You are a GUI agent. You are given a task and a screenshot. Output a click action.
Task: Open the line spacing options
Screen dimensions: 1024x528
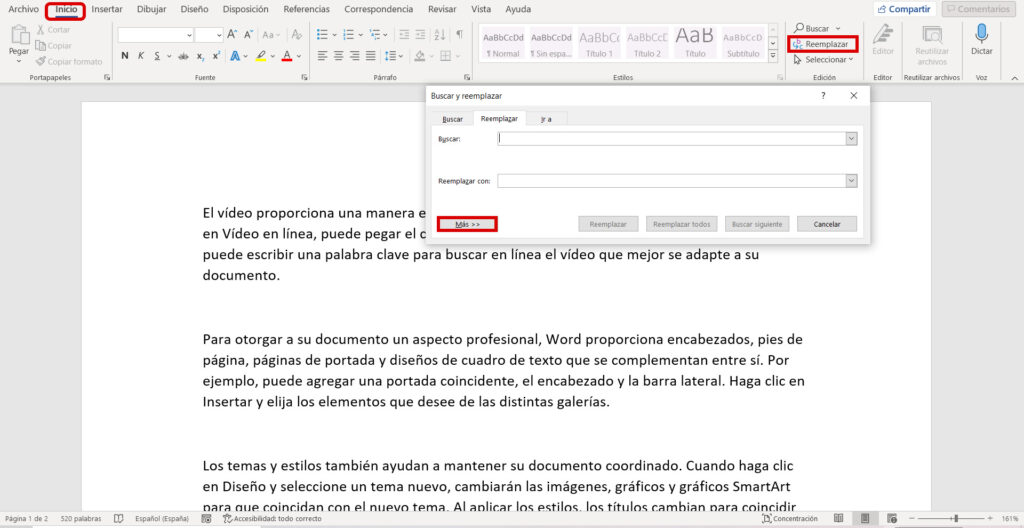pyautogui.click(x=394, y=56)
